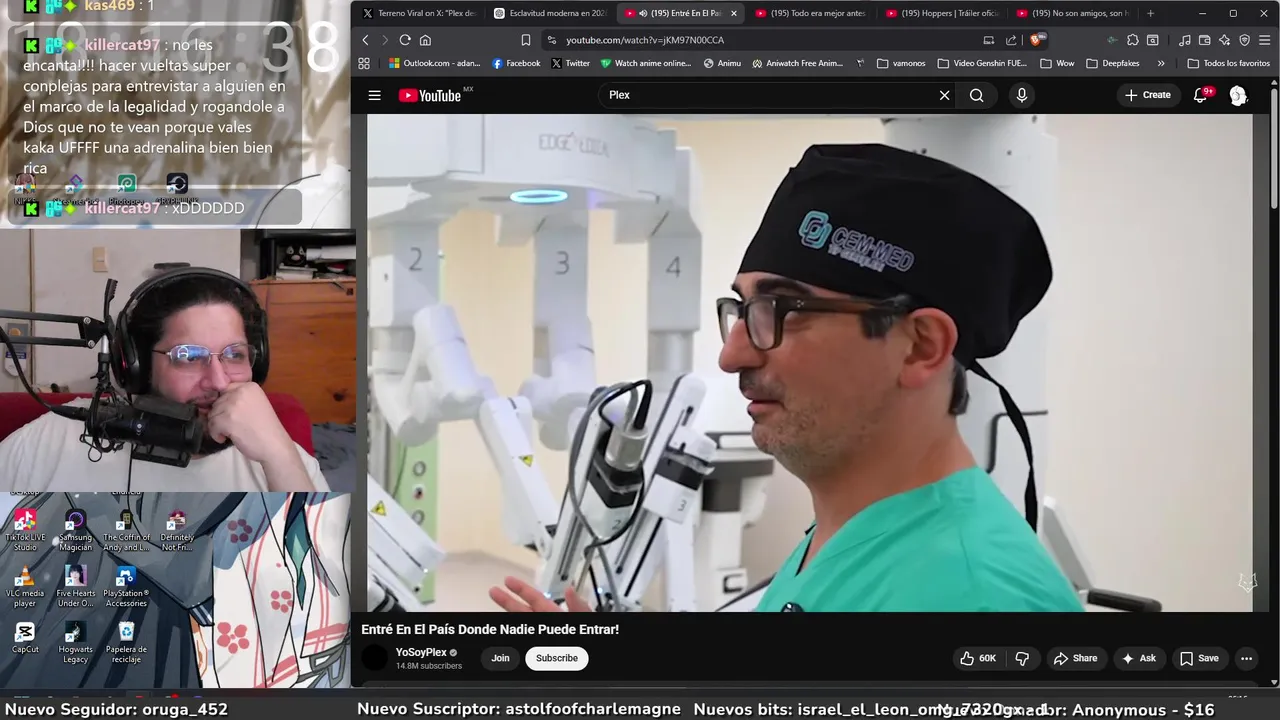Open Todos los favoritos folder
The width and height of the screenshot is (1280, 720).
click(x=1228, y=63)
